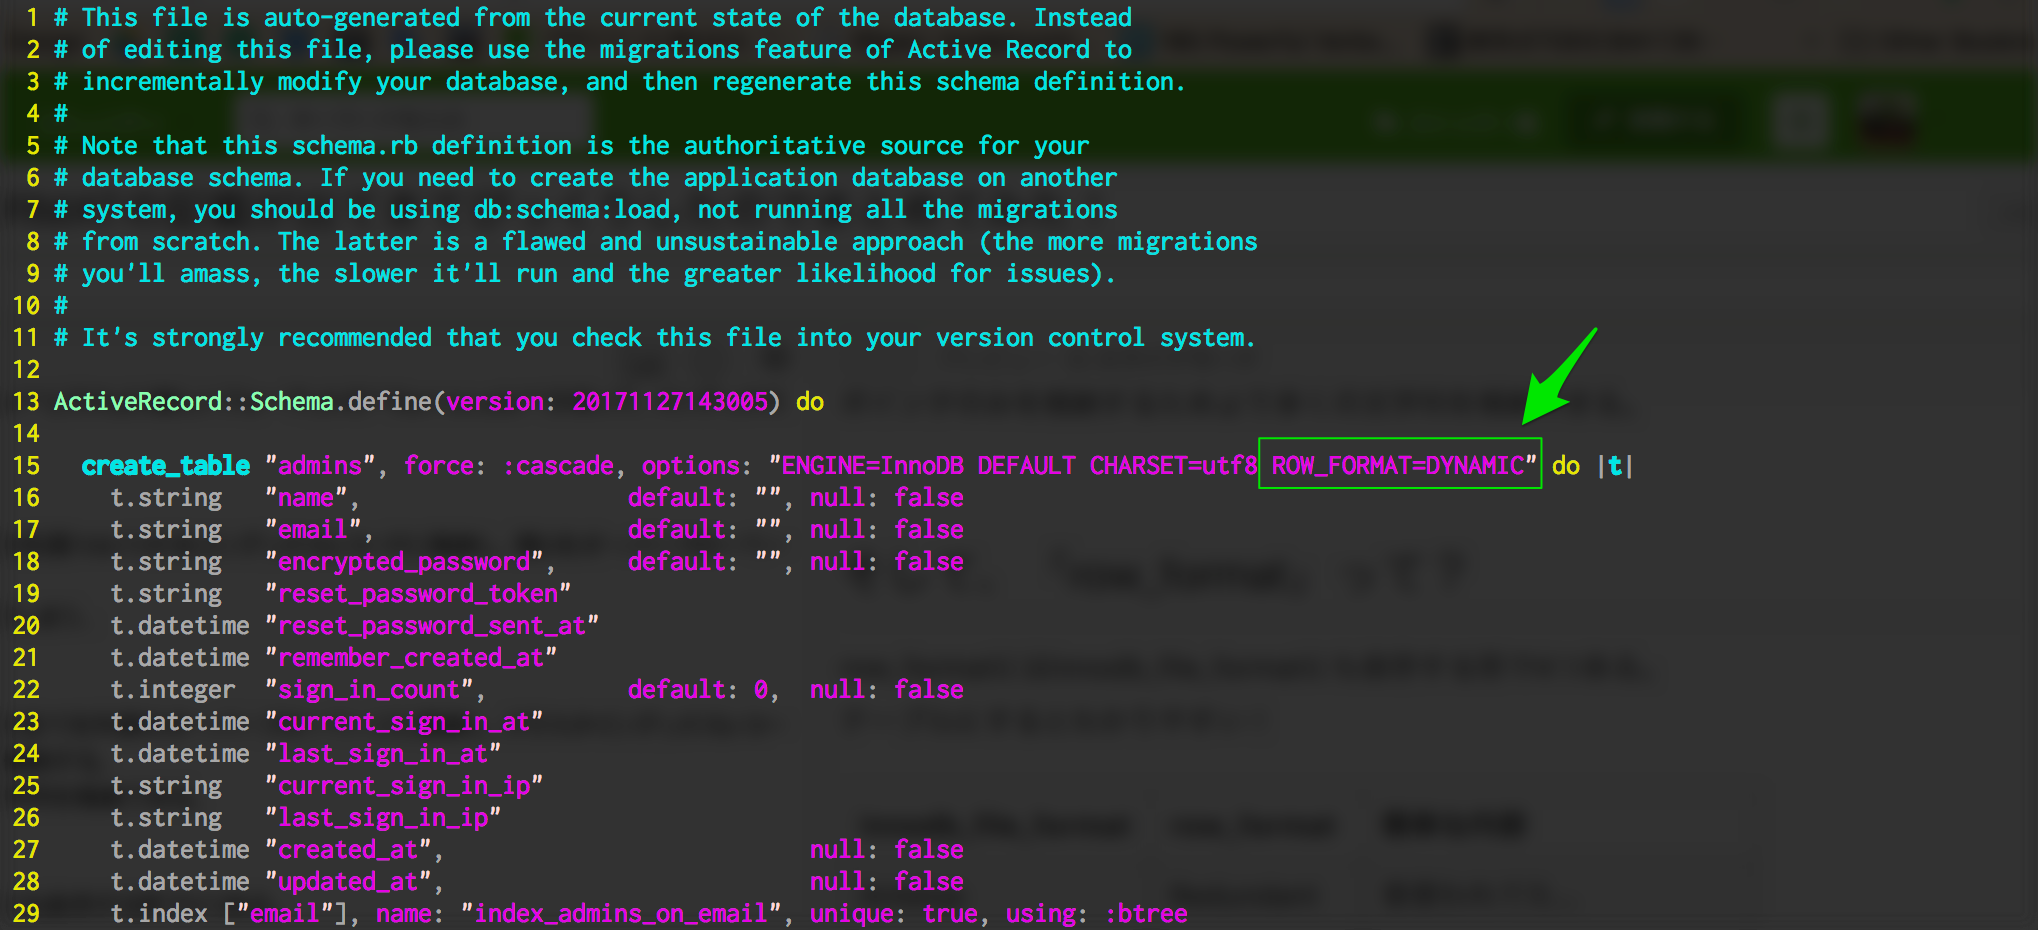Select the "remember_created_at" column name

pyautogui.click(x=411, y=658)
